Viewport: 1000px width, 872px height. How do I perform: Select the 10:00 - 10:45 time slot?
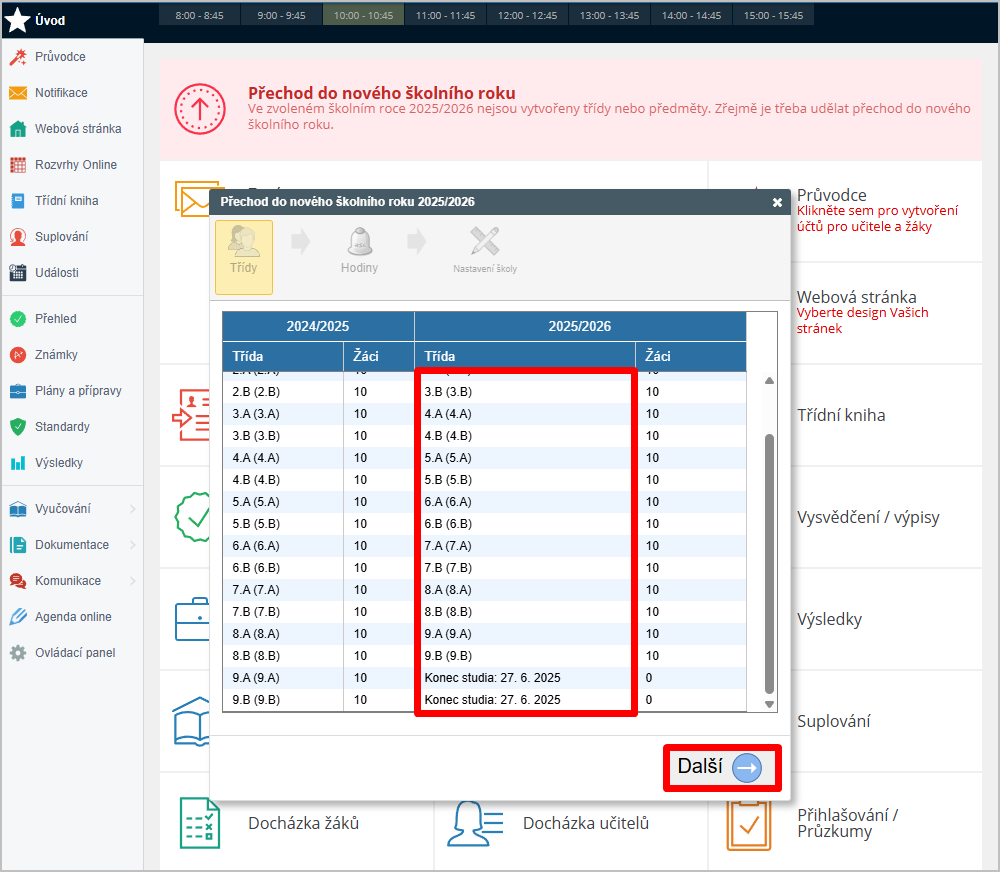pos(363,16)
